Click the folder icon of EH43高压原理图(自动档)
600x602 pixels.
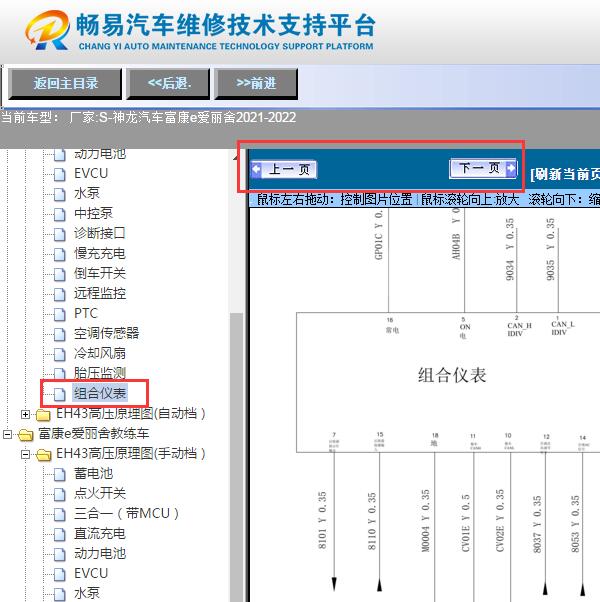pos(43,415)
